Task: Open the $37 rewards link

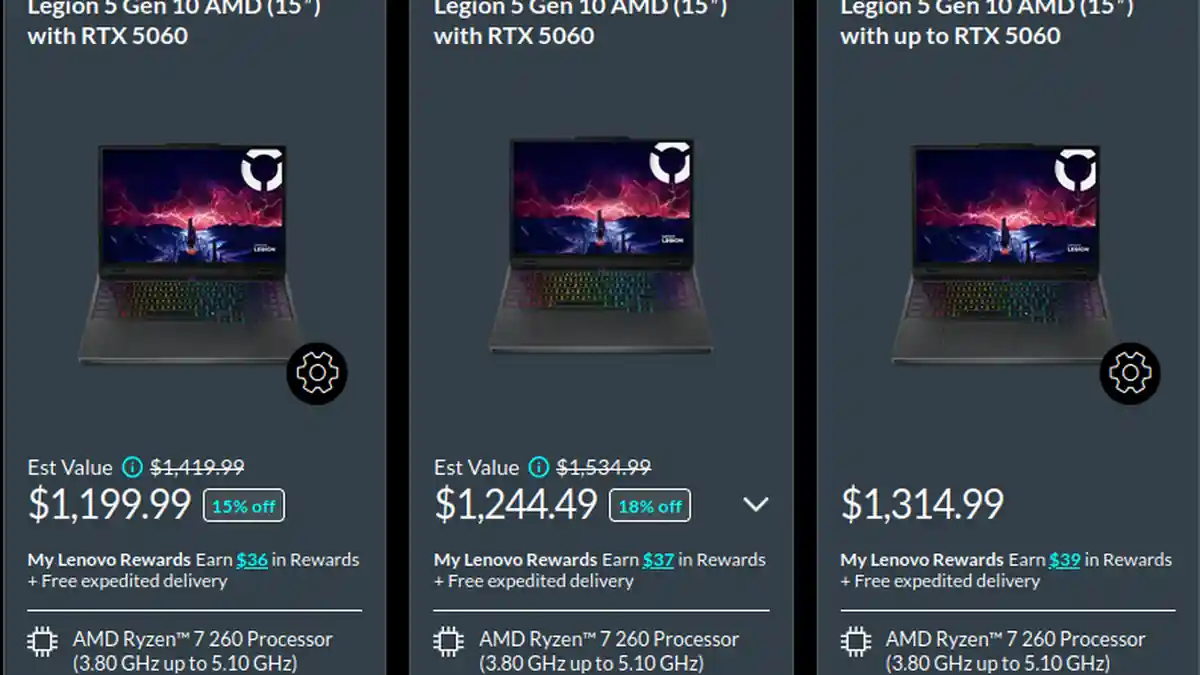Action: point(658,560)
